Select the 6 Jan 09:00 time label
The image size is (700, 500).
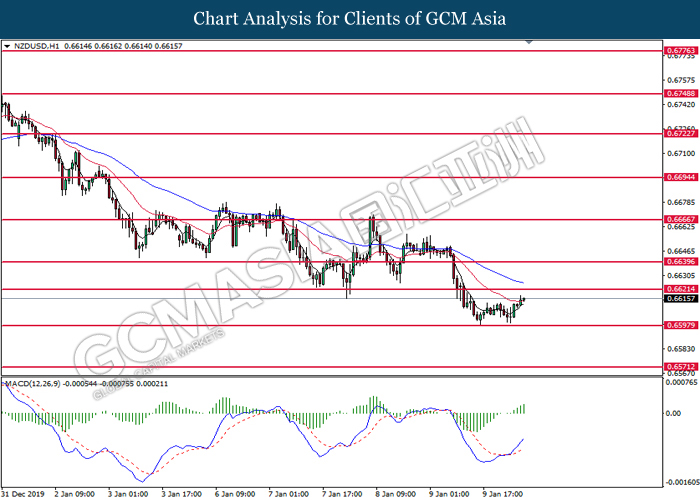pyautogui.click(x=235, y=493)
